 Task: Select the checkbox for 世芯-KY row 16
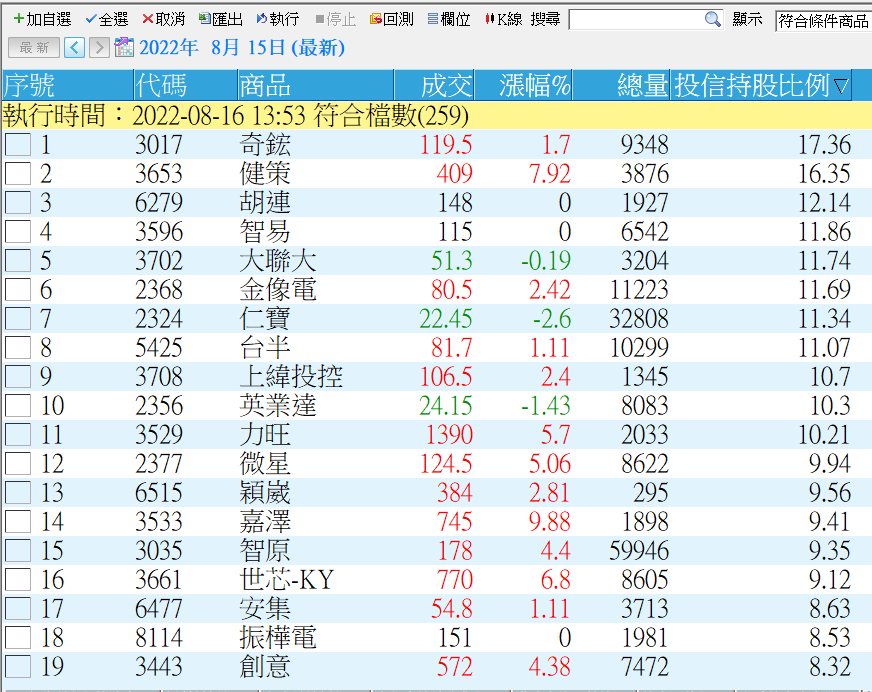coord(18,580)
